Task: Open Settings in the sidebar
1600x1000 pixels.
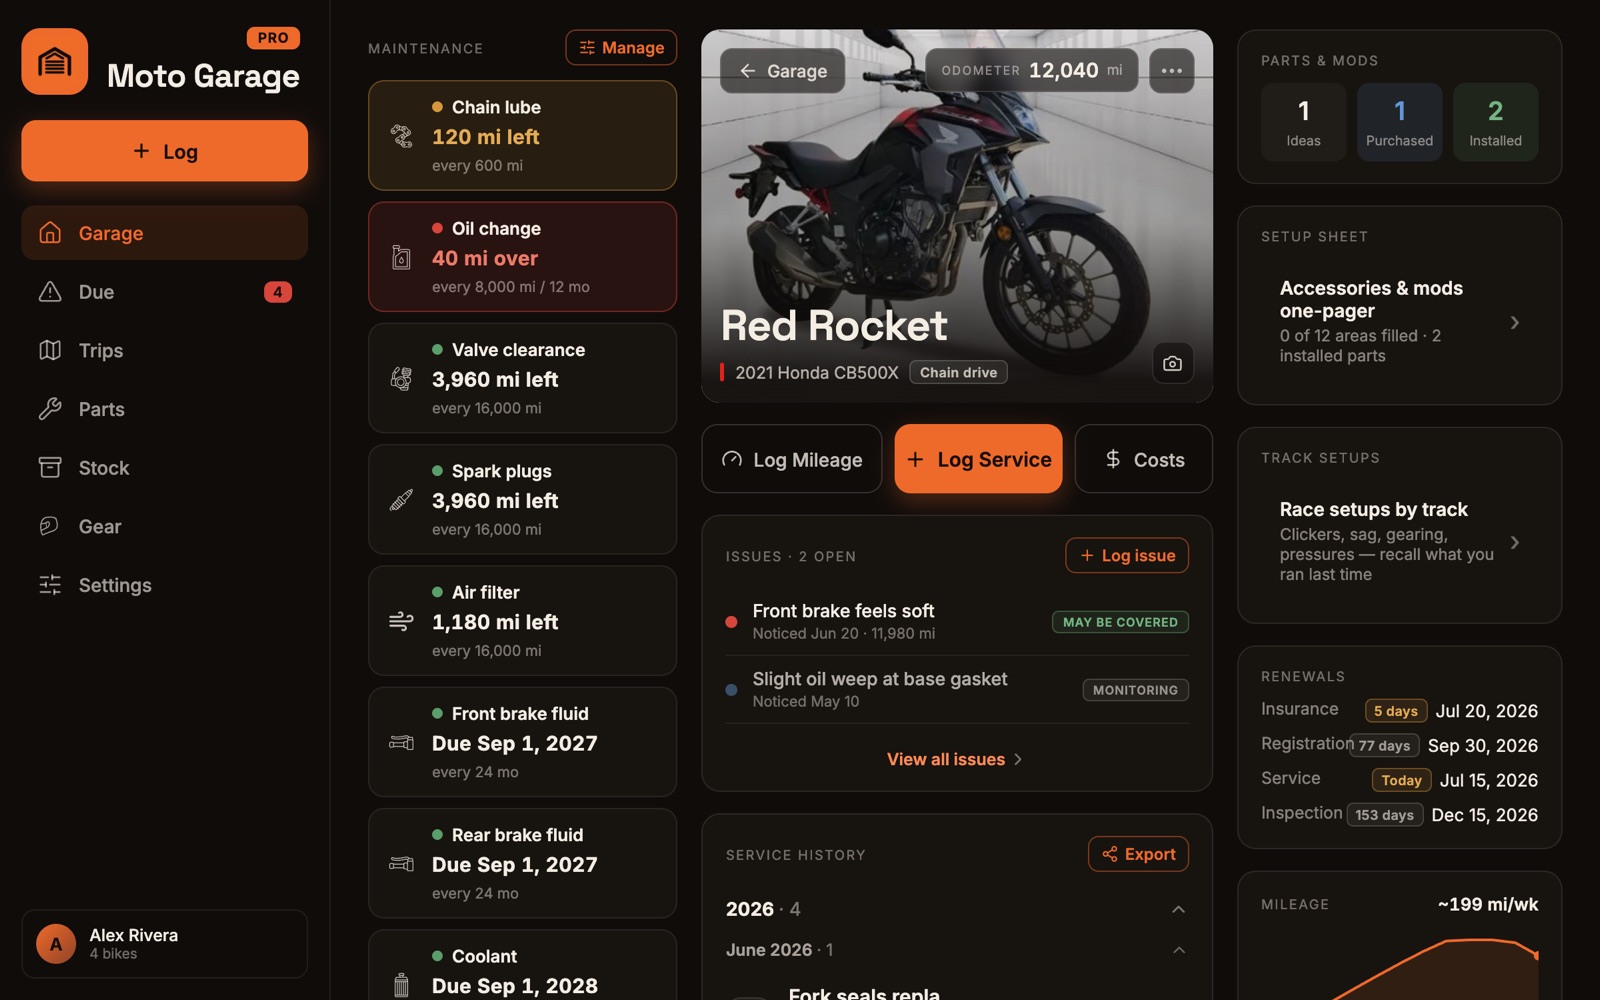Action: [x=165, y=585]
